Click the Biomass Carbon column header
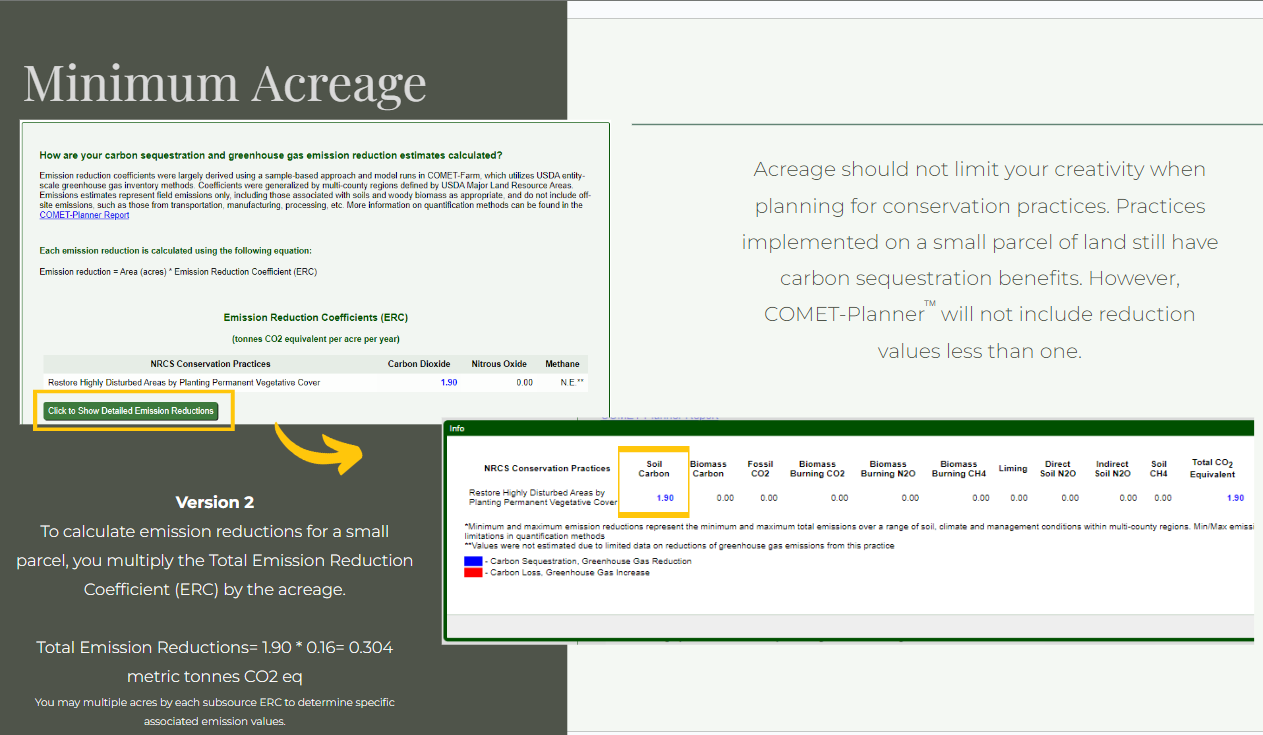Viewport: 1263px width, 735px height. click(708, 468)
